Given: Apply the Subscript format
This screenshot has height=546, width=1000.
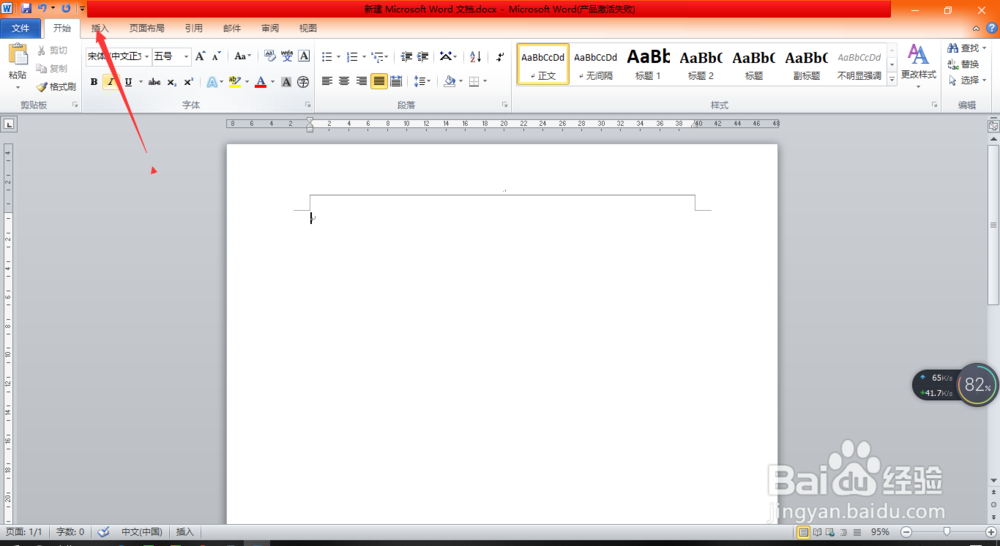Looking at the screenshot, I should coord(172,82).
